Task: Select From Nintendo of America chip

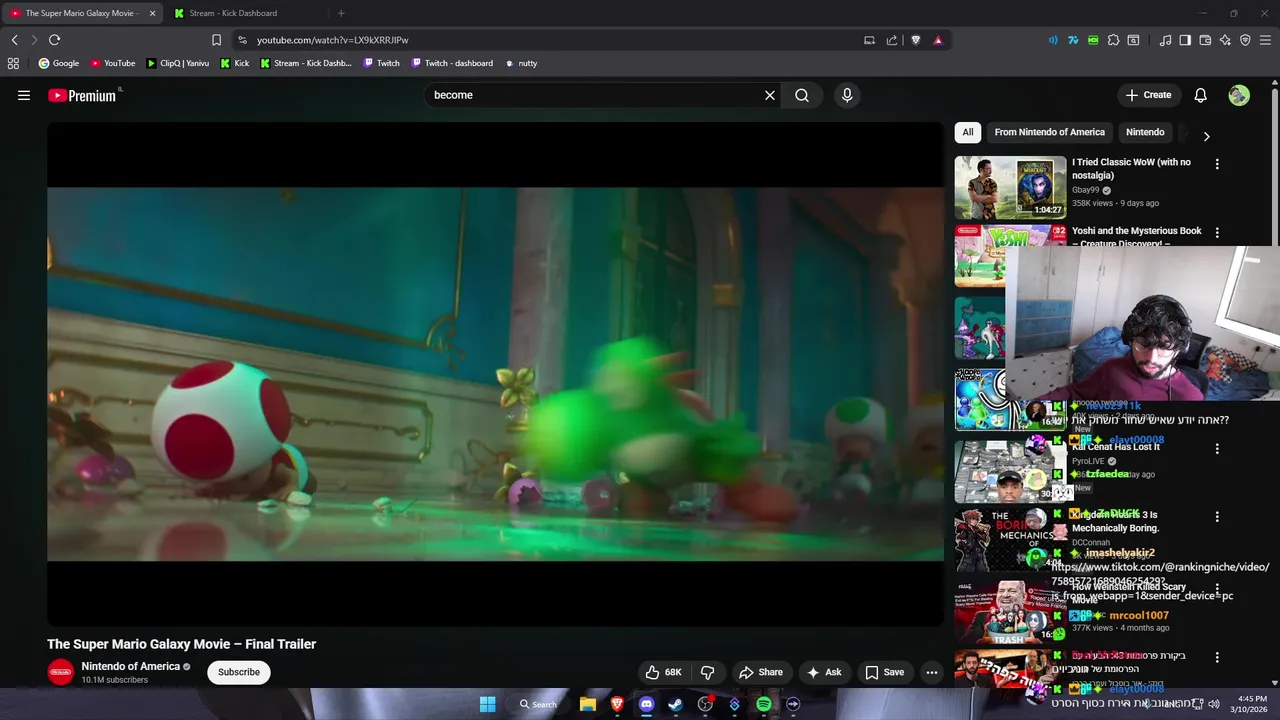Action: pos(1049,132)
